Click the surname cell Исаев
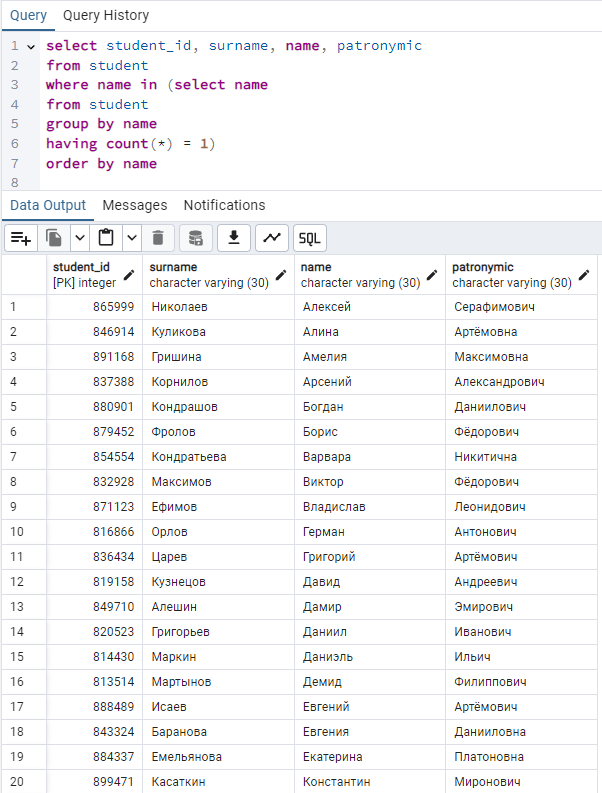The width and height of the screenshot is (602, 793). 219,707
